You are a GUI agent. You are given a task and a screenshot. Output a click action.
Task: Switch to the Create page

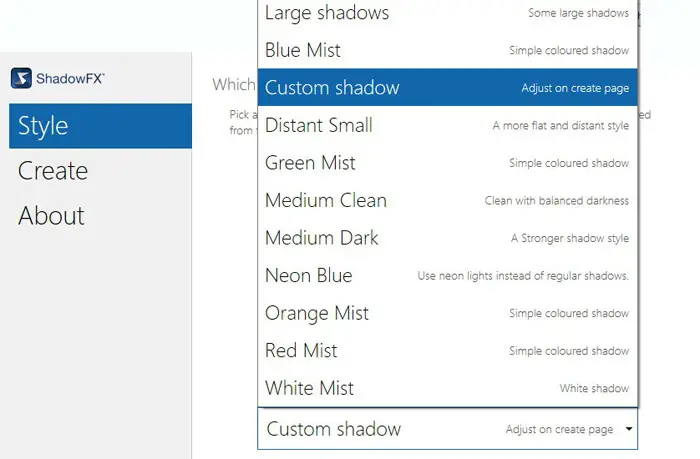53,171
